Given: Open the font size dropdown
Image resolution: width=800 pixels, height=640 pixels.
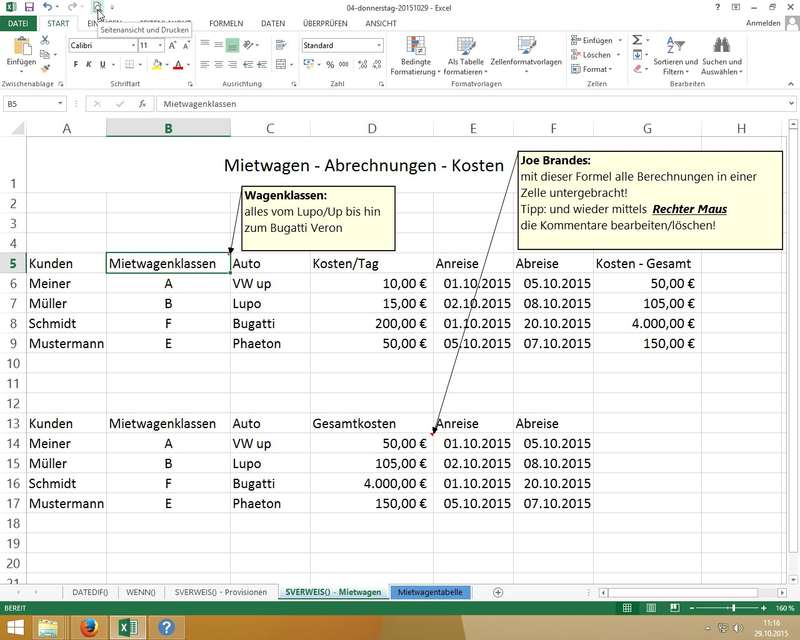Looking at the screenshot, I should click(x=159, y=46).
